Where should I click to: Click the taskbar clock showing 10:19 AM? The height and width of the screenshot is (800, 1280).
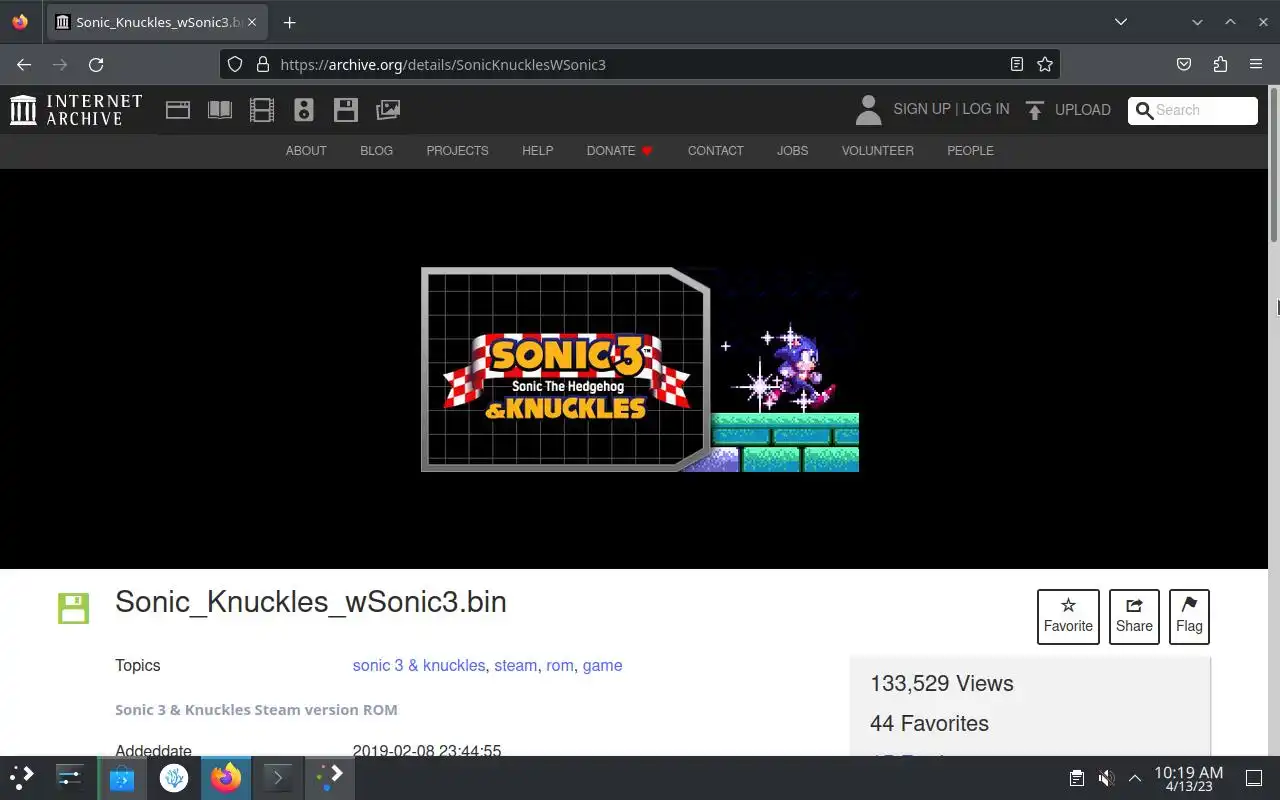click(1188, 778)
